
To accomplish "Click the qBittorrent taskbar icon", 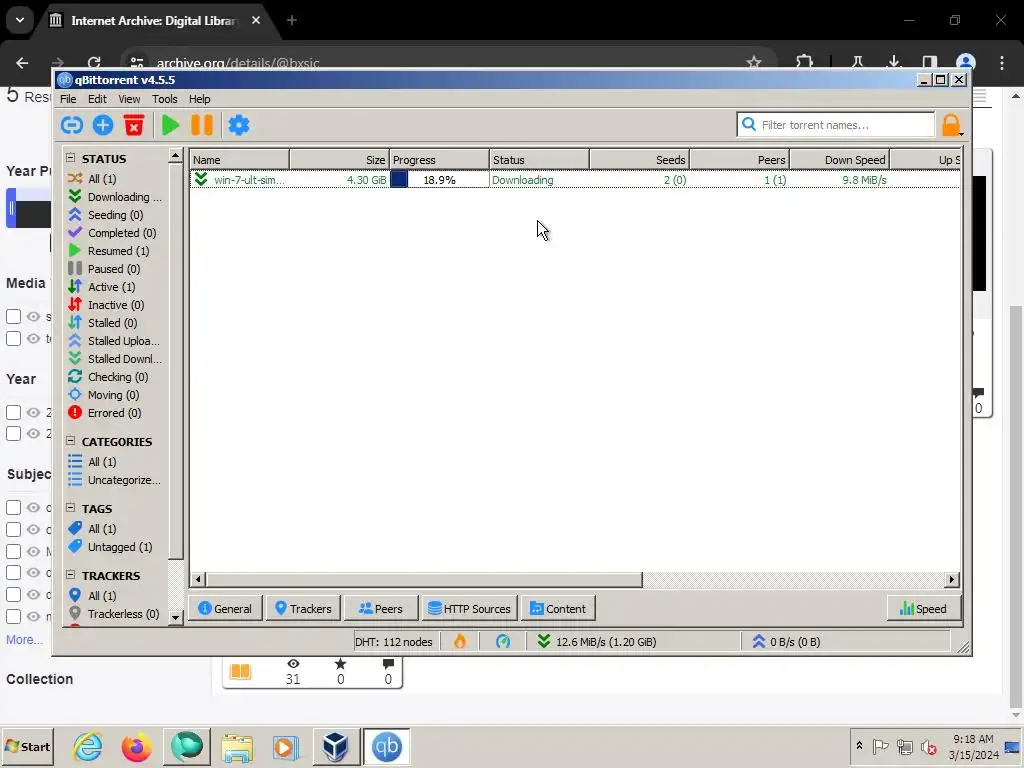I will coord(386,746).
